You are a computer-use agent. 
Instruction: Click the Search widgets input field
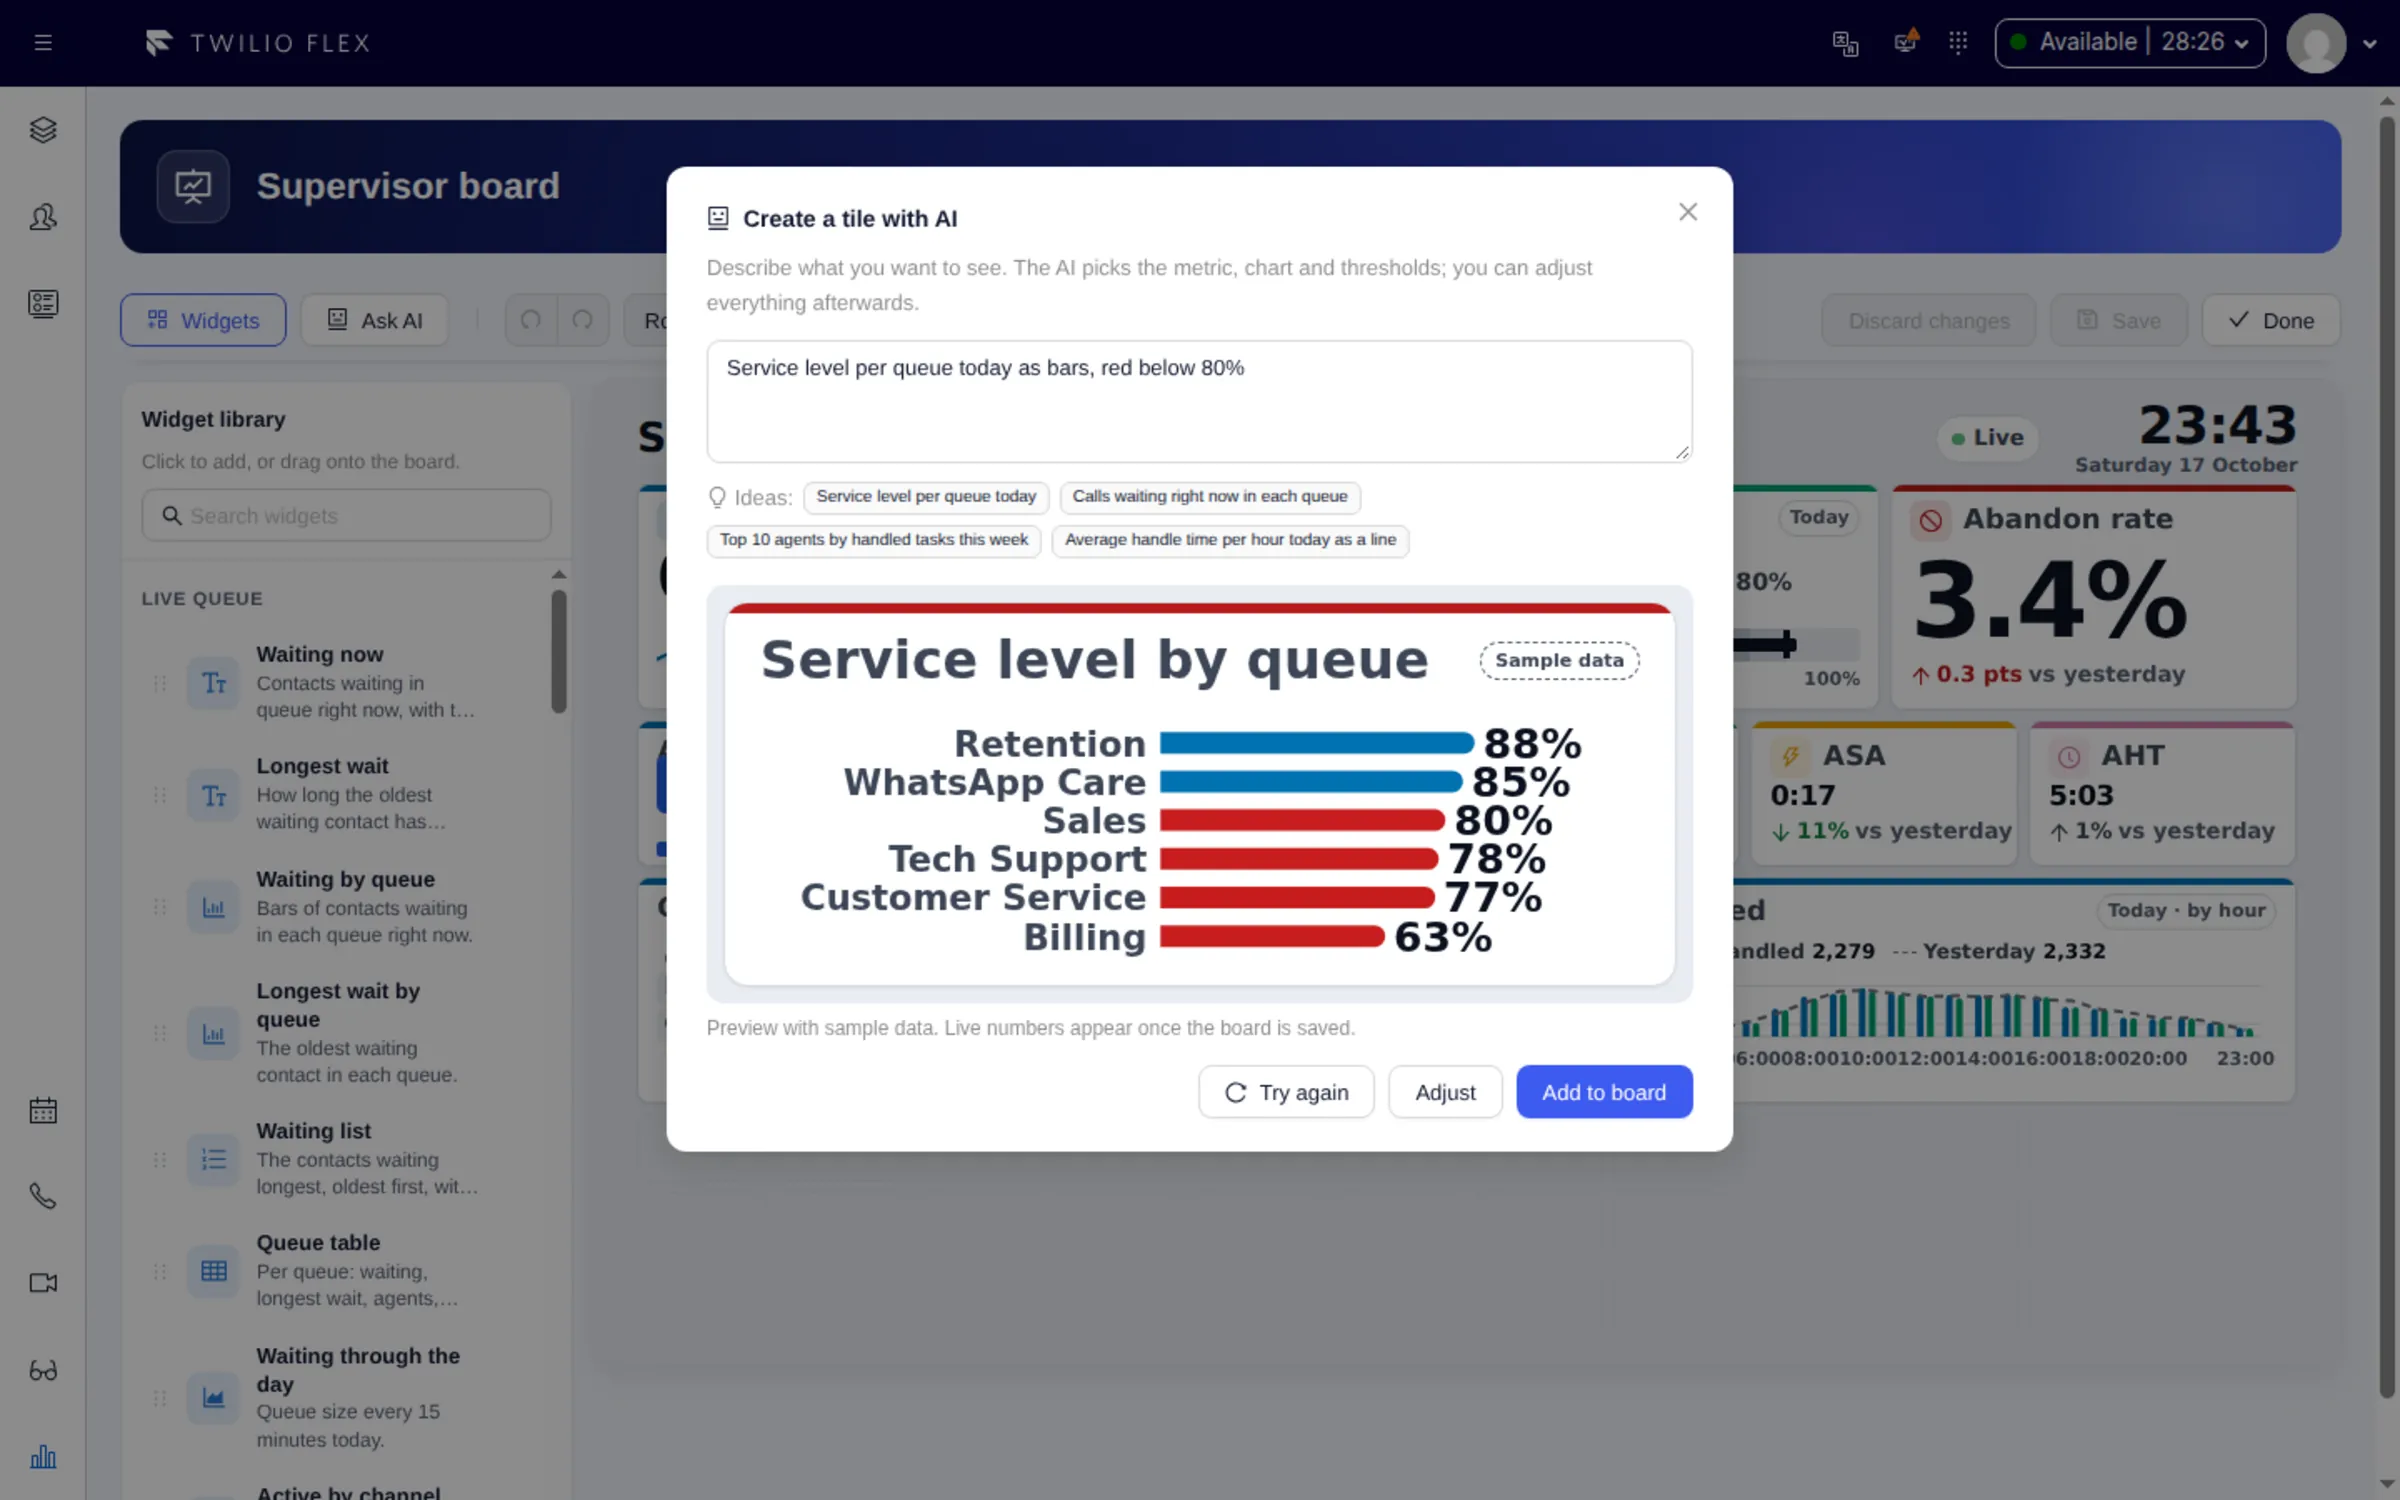pyautogui.click(x=346, y=515)
